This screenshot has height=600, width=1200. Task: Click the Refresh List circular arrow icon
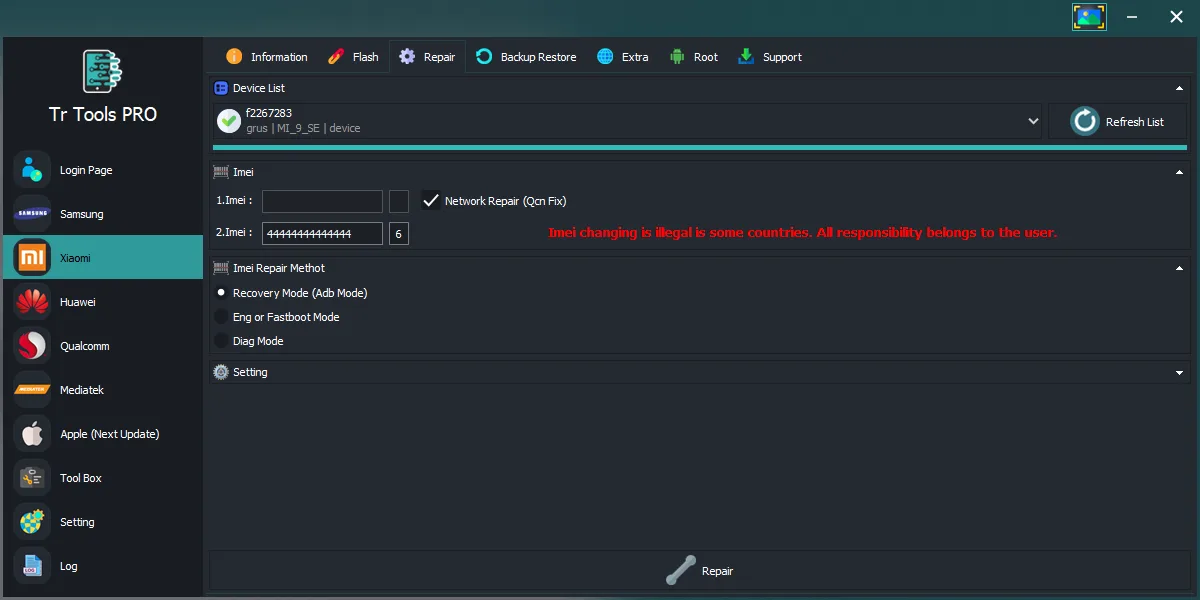point(1085,121)
